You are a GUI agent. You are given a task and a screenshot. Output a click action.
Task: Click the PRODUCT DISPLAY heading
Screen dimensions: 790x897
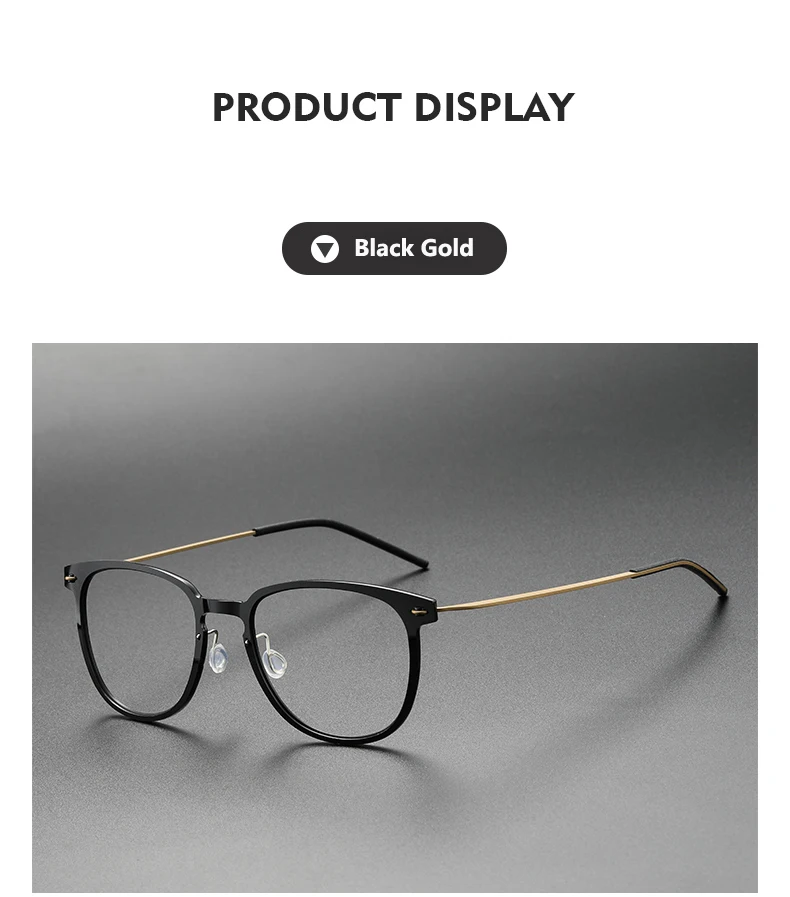click(x=394, y=107)
